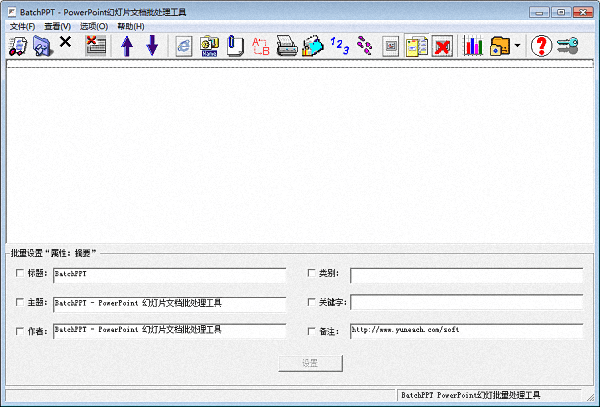Image resolution: width=600 pixels, height=407 pixels.
Task: Click the empty 关键字 input field
Action: coord(466,302)
